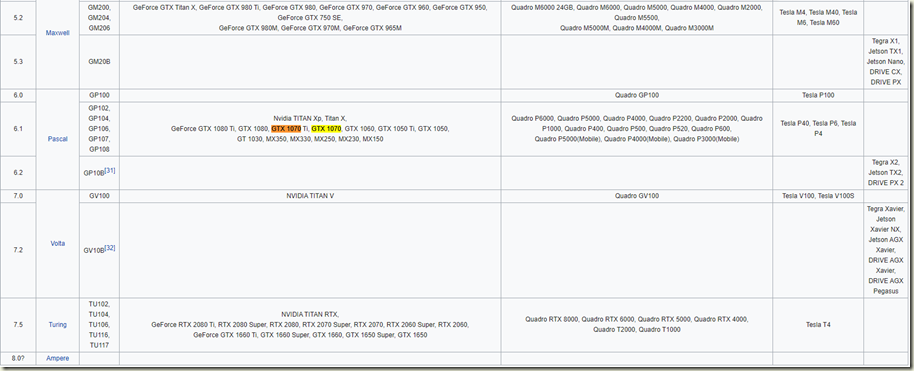Follow the [31] reference next to GP10B
Viewport: 914px width, 371px height.
click(x=110, y=171)
